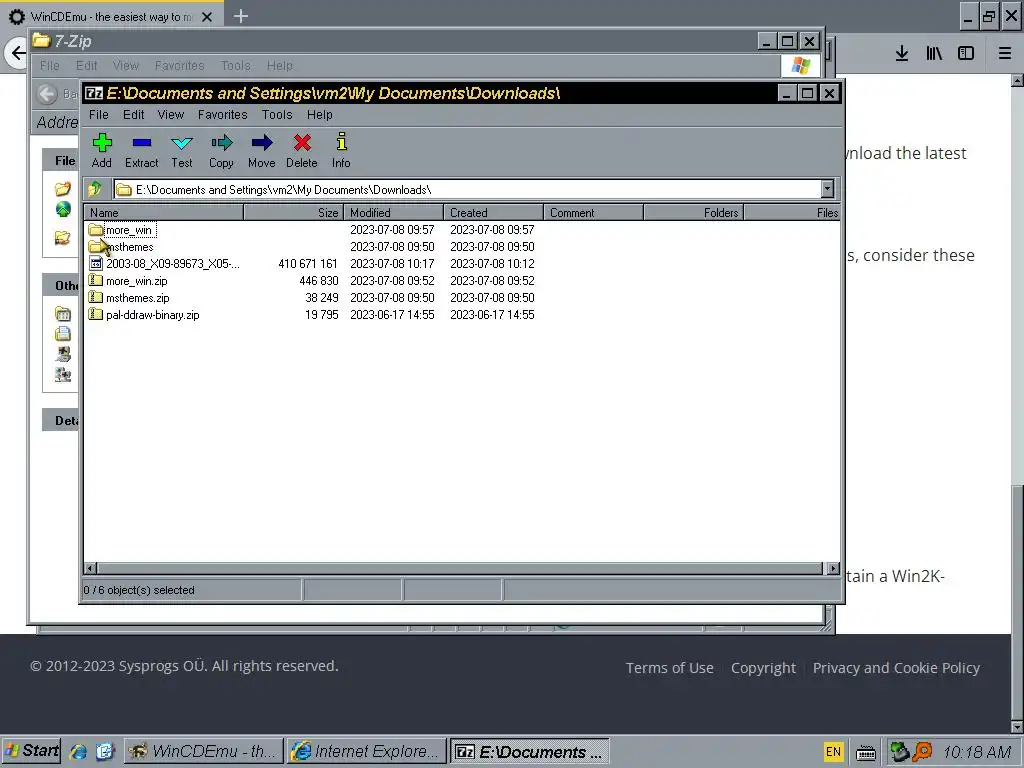Open the Tools menu in 7-Zip
This screenshot has height=768, width=1024.
pos(277,115)
